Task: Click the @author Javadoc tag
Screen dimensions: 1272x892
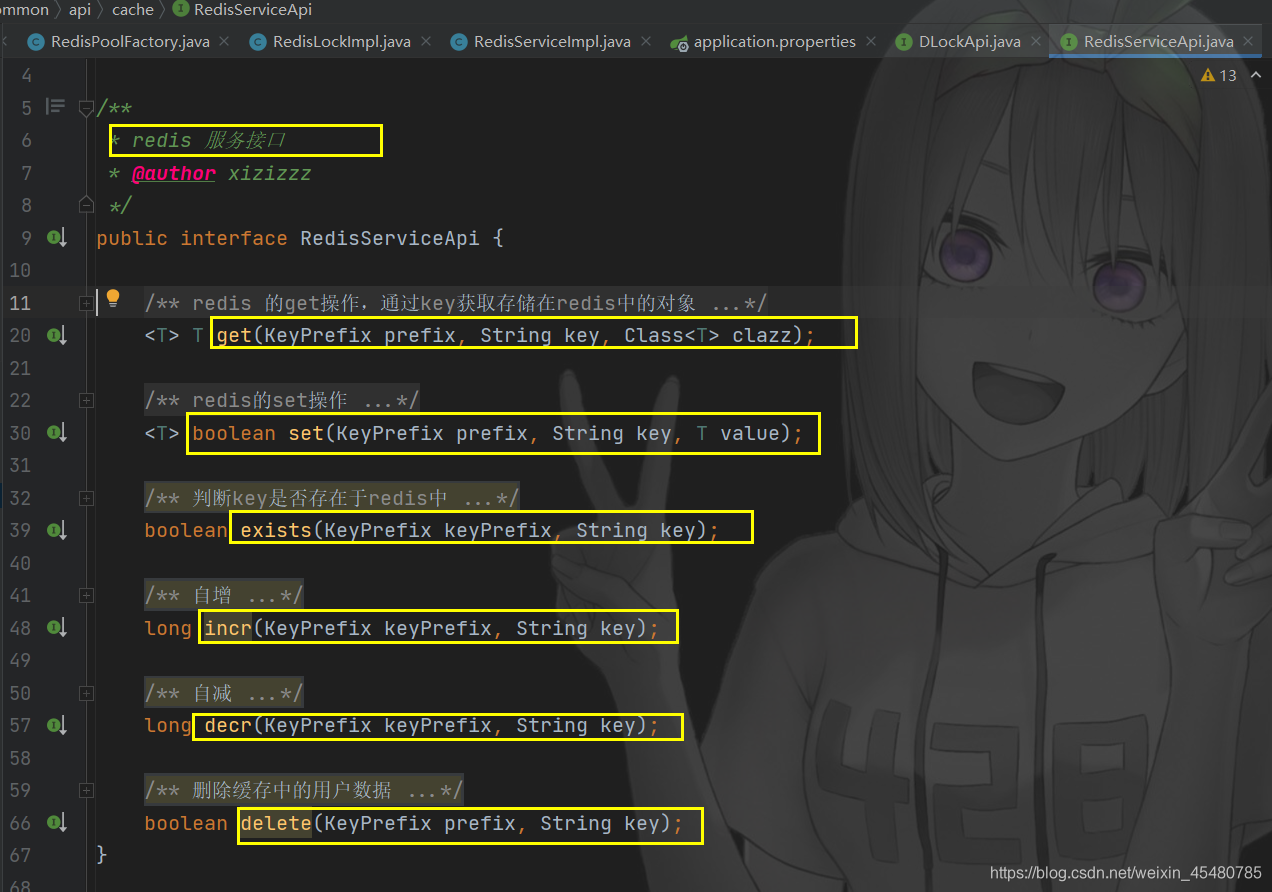Action: (x=174, y=173)
